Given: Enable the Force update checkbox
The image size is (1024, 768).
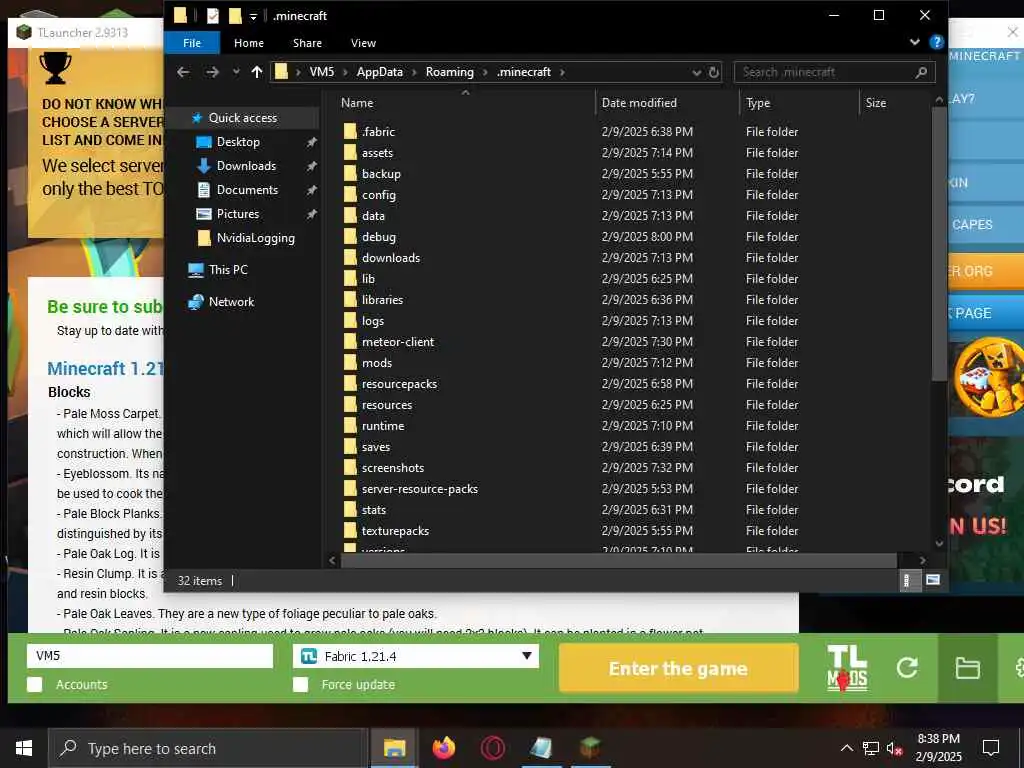Looking at the screenshot, I should tap(300, 684).
